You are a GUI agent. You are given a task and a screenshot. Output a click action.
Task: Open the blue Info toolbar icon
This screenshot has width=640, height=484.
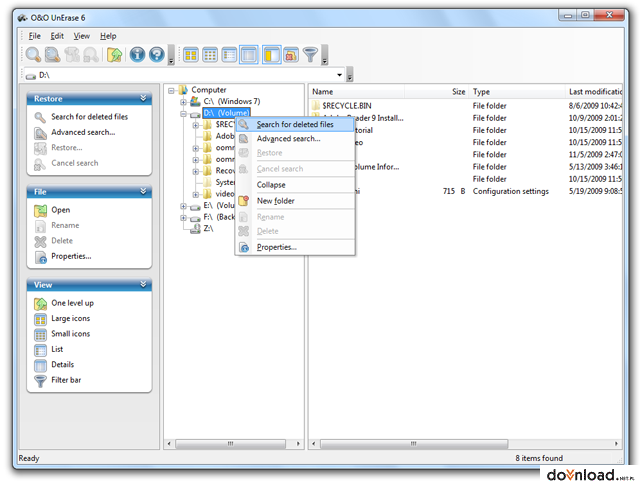137,54
